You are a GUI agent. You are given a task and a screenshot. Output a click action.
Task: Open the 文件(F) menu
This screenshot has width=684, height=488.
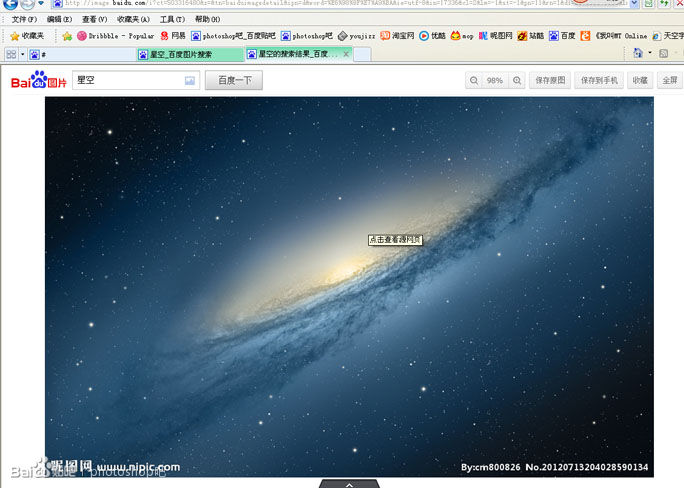pos(24,19)
